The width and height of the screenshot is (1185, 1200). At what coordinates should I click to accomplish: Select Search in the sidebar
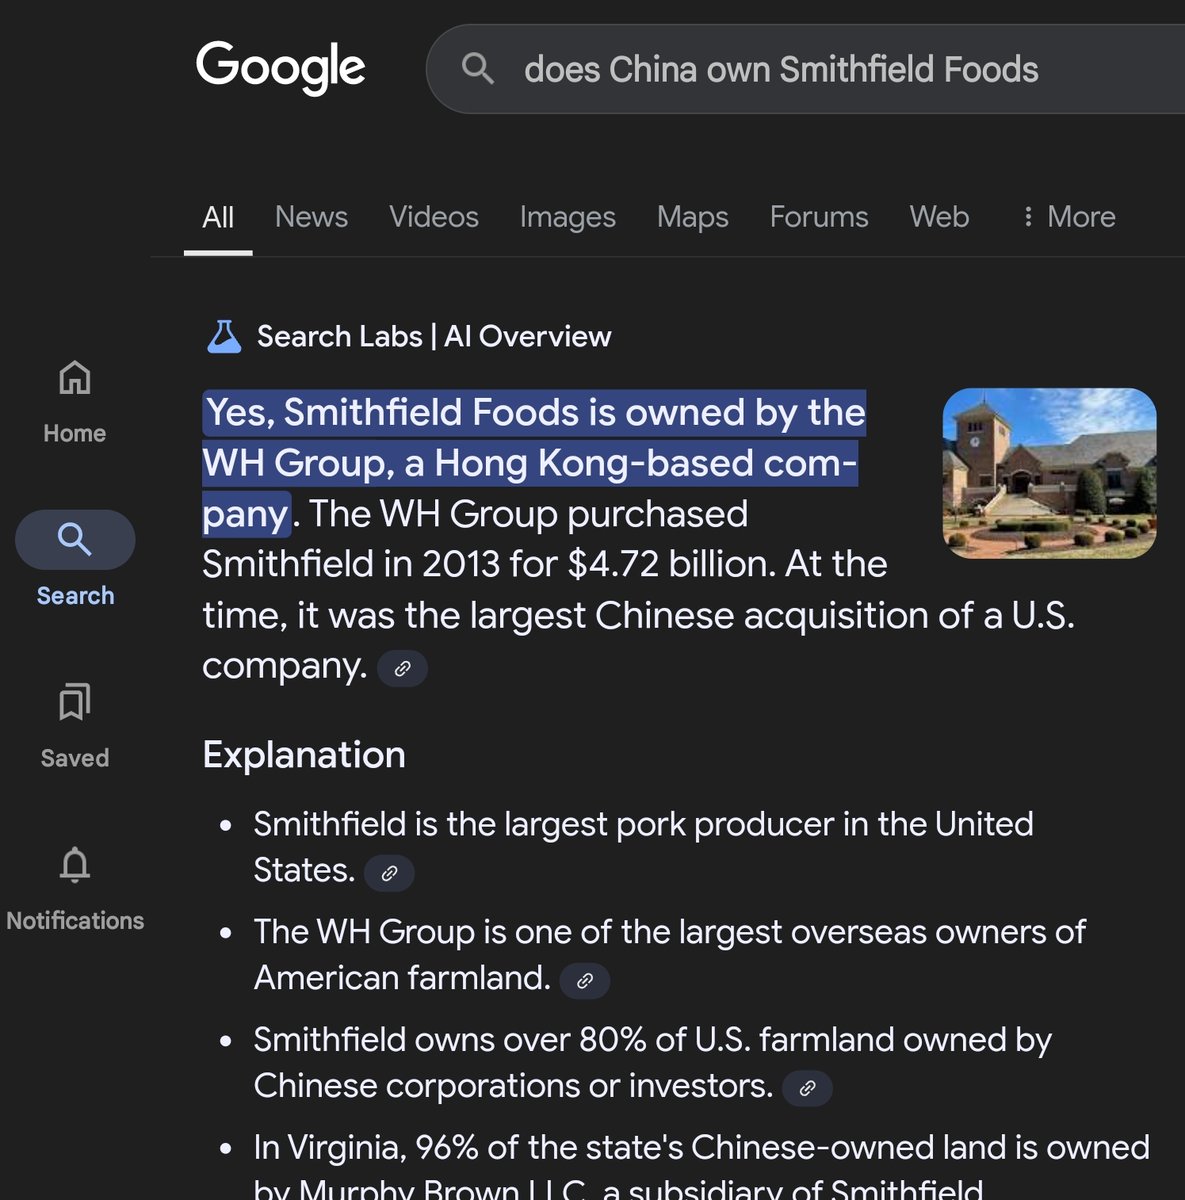75,560
